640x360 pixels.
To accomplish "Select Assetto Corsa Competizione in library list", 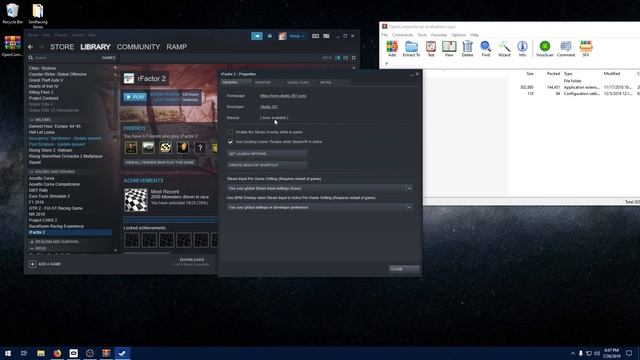I will [54, 184].
